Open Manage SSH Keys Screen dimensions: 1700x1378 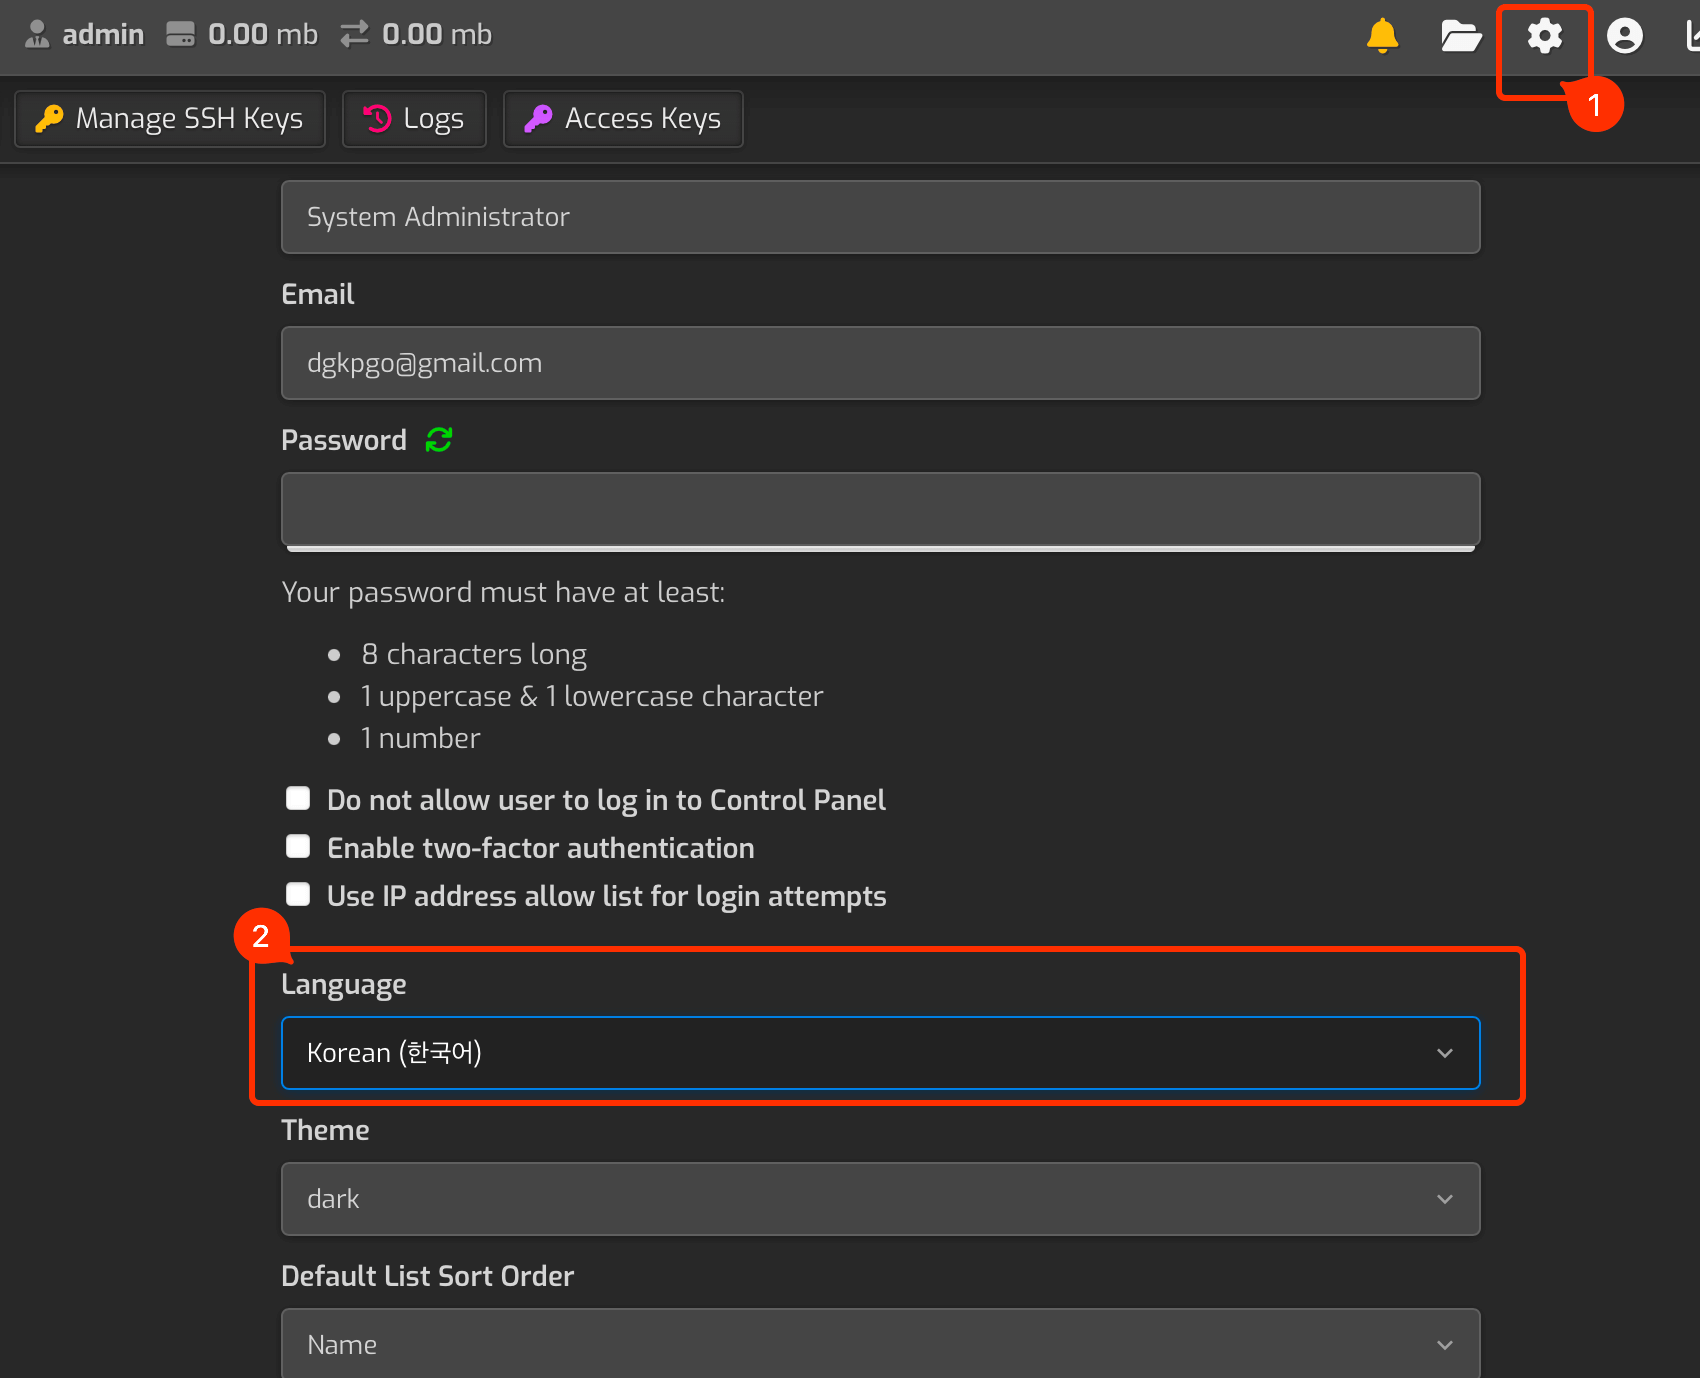pyautogui.click(x=170, y=119)
